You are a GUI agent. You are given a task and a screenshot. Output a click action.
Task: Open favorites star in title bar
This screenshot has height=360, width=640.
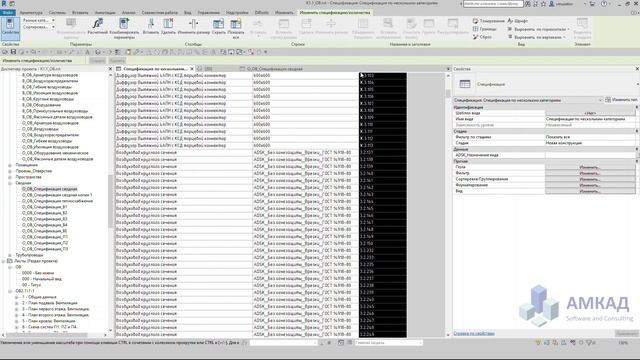[x=543, y=4]
